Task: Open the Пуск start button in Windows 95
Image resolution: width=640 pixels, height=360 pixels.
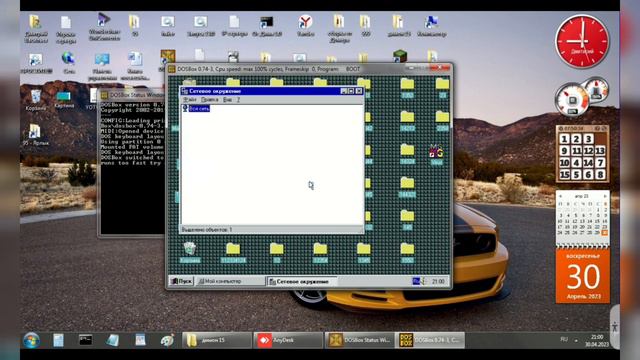Action: click(182, 281)
